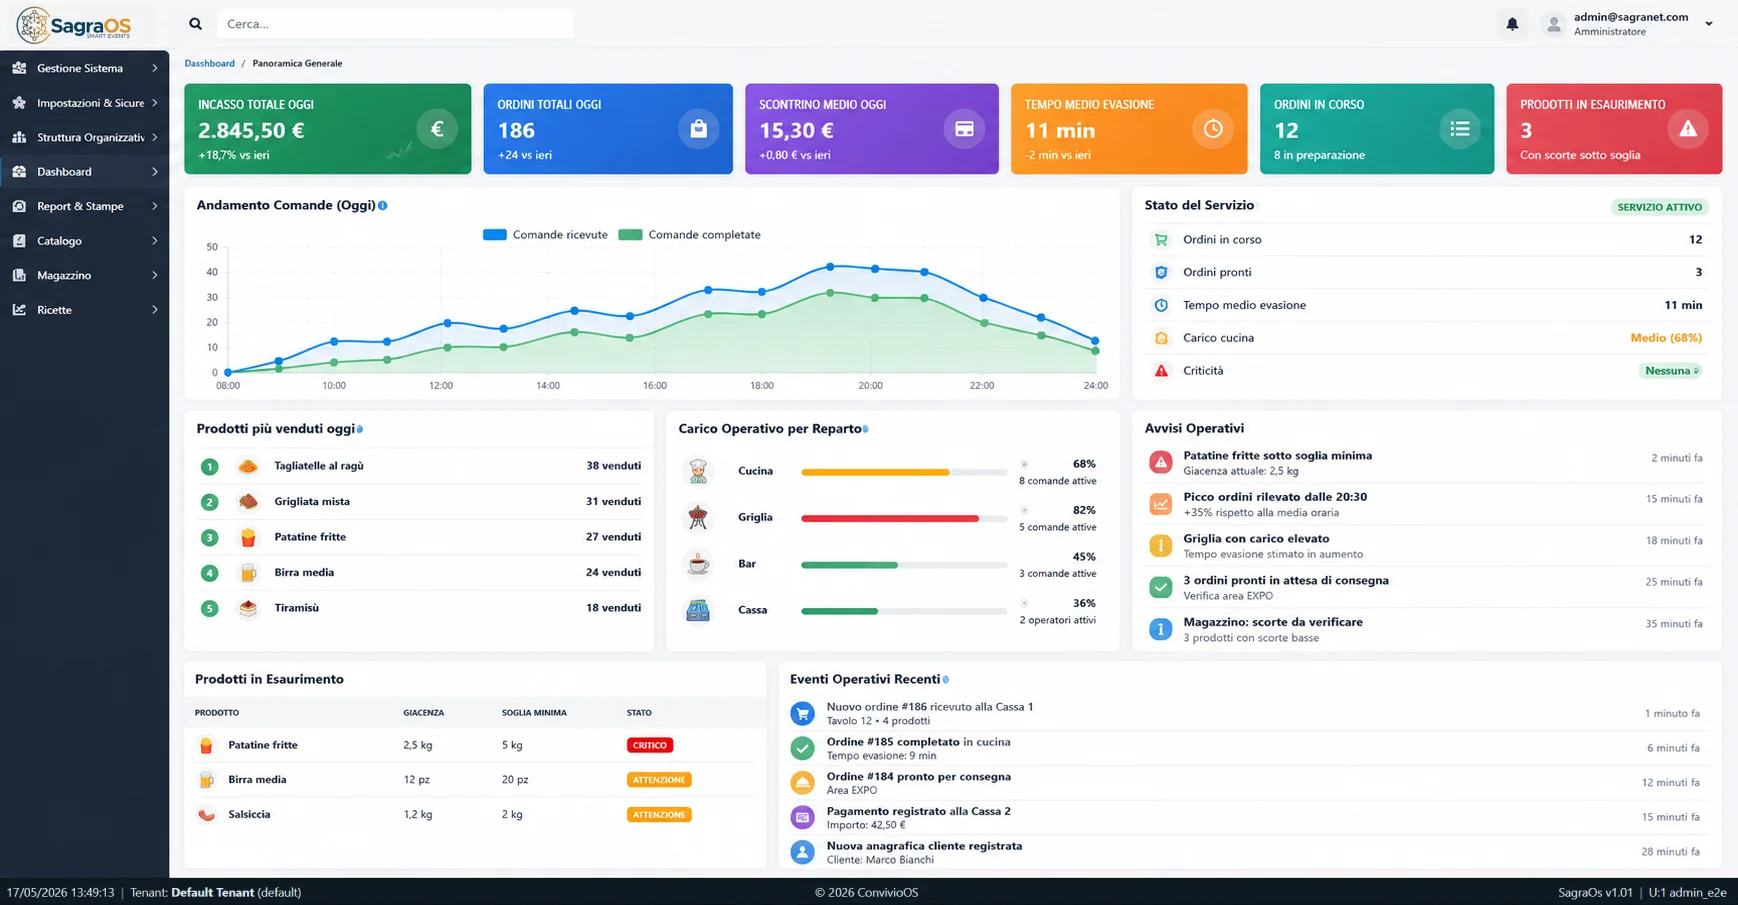Expand Gestione Sistema sidebar menu
This screenshot has width=1738, height=905.
pyautogui.click(x=85, y=68)
